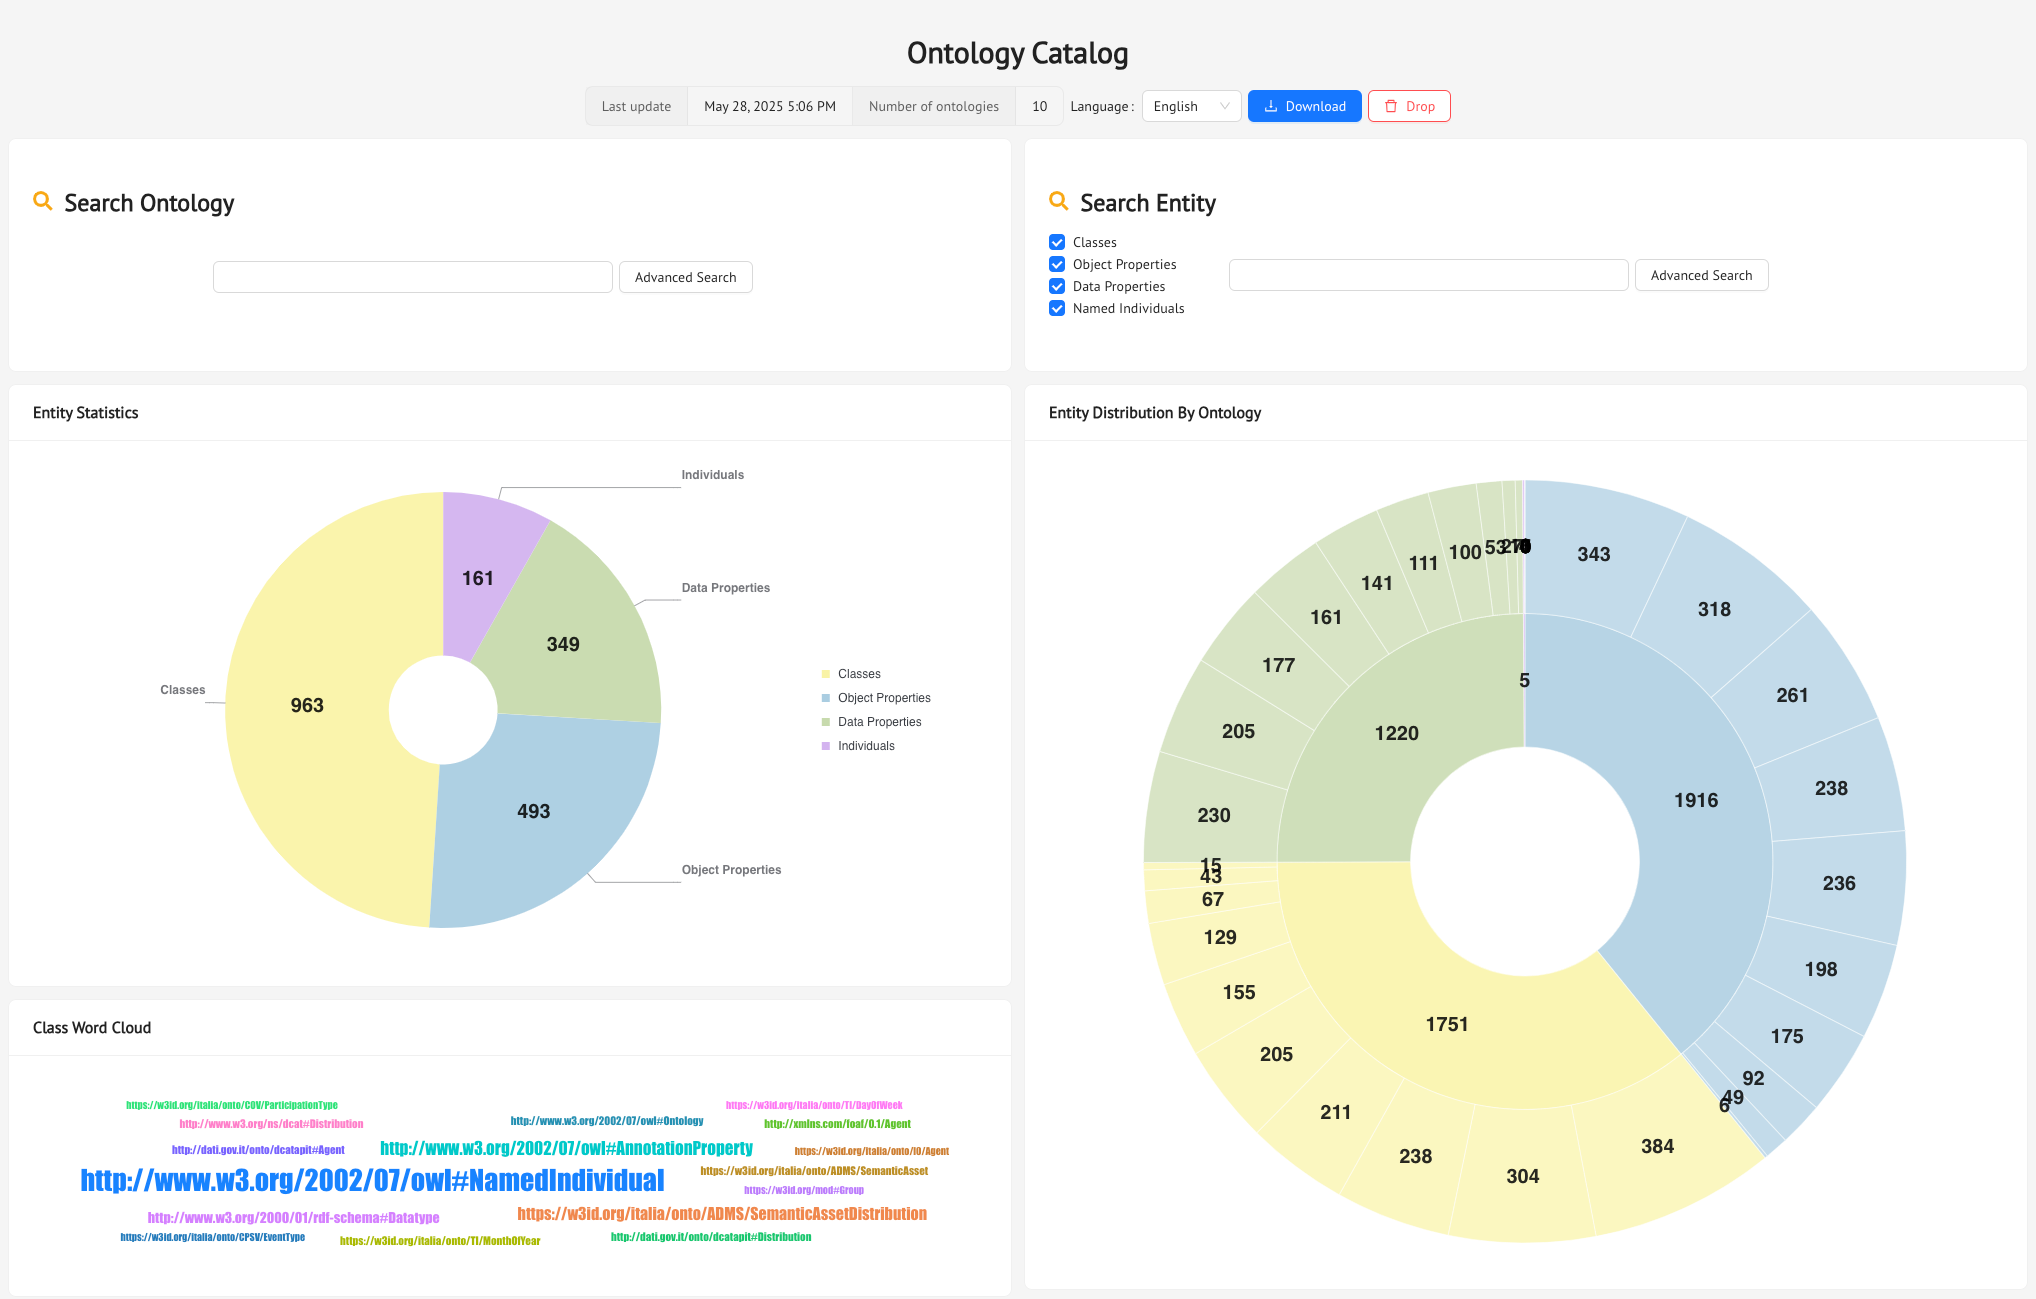Disable the Data Properties filter

tap(1057, 286)
